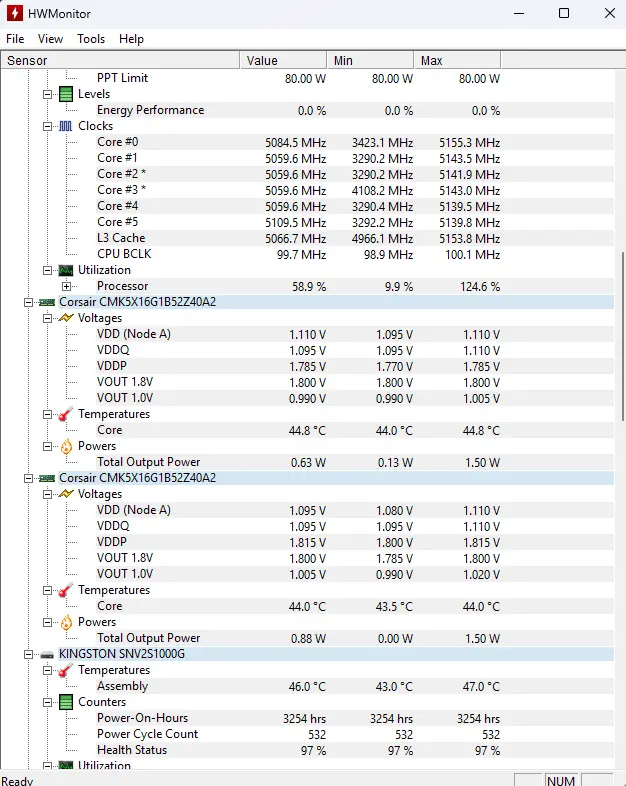Collapse the Counters node under KINGSTON
Image resolution: width=626 pixels, height=786 pixels.
pos(48,702)
